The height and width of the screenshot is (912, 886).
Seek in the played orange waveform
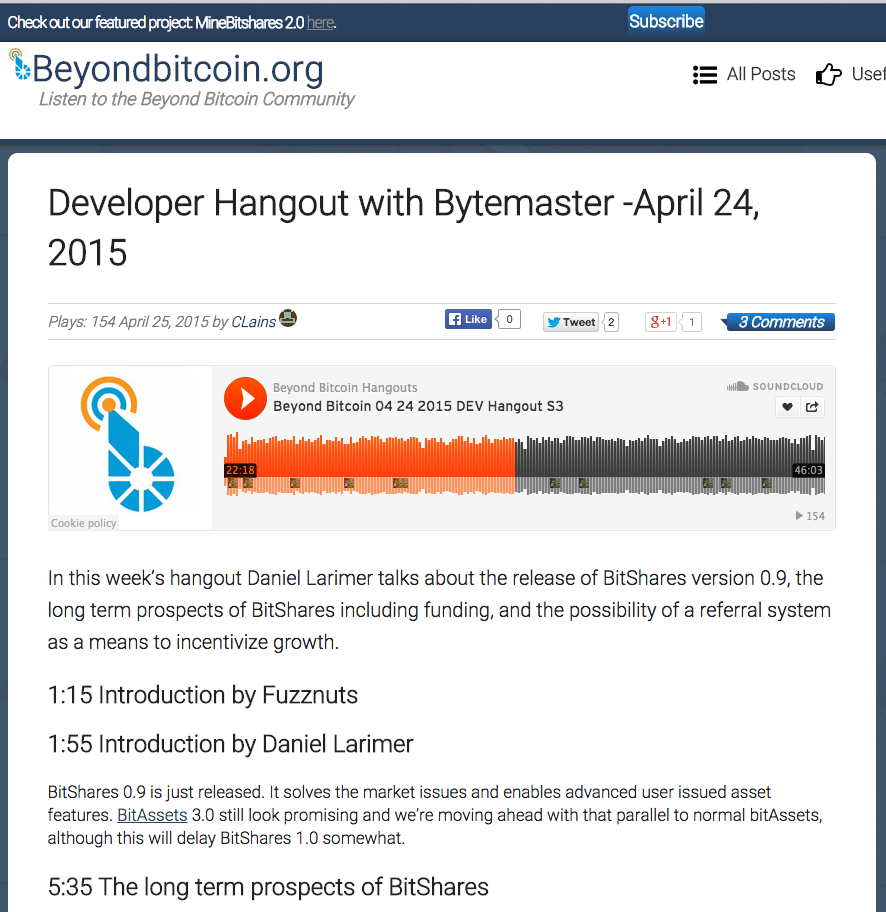(370, 464)
